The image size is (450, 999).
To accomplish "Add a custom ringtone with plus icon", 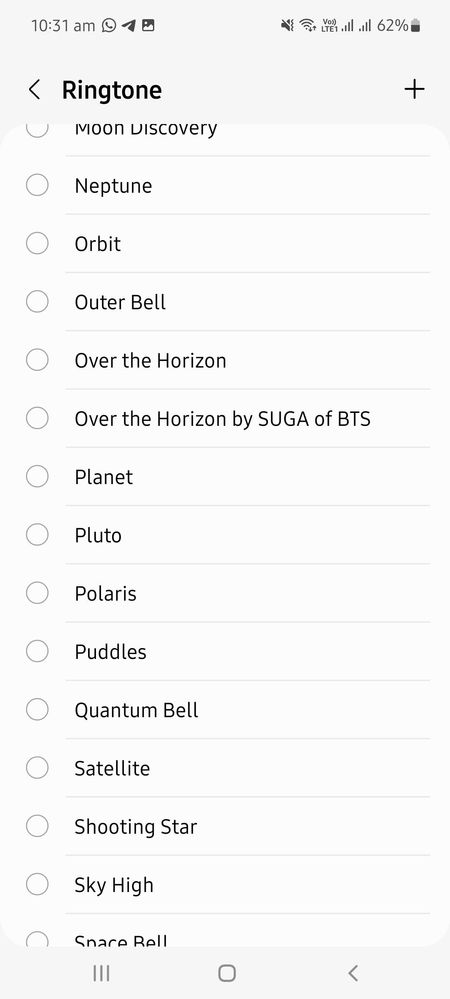I will pyautogui.click(x=414, y=89).
